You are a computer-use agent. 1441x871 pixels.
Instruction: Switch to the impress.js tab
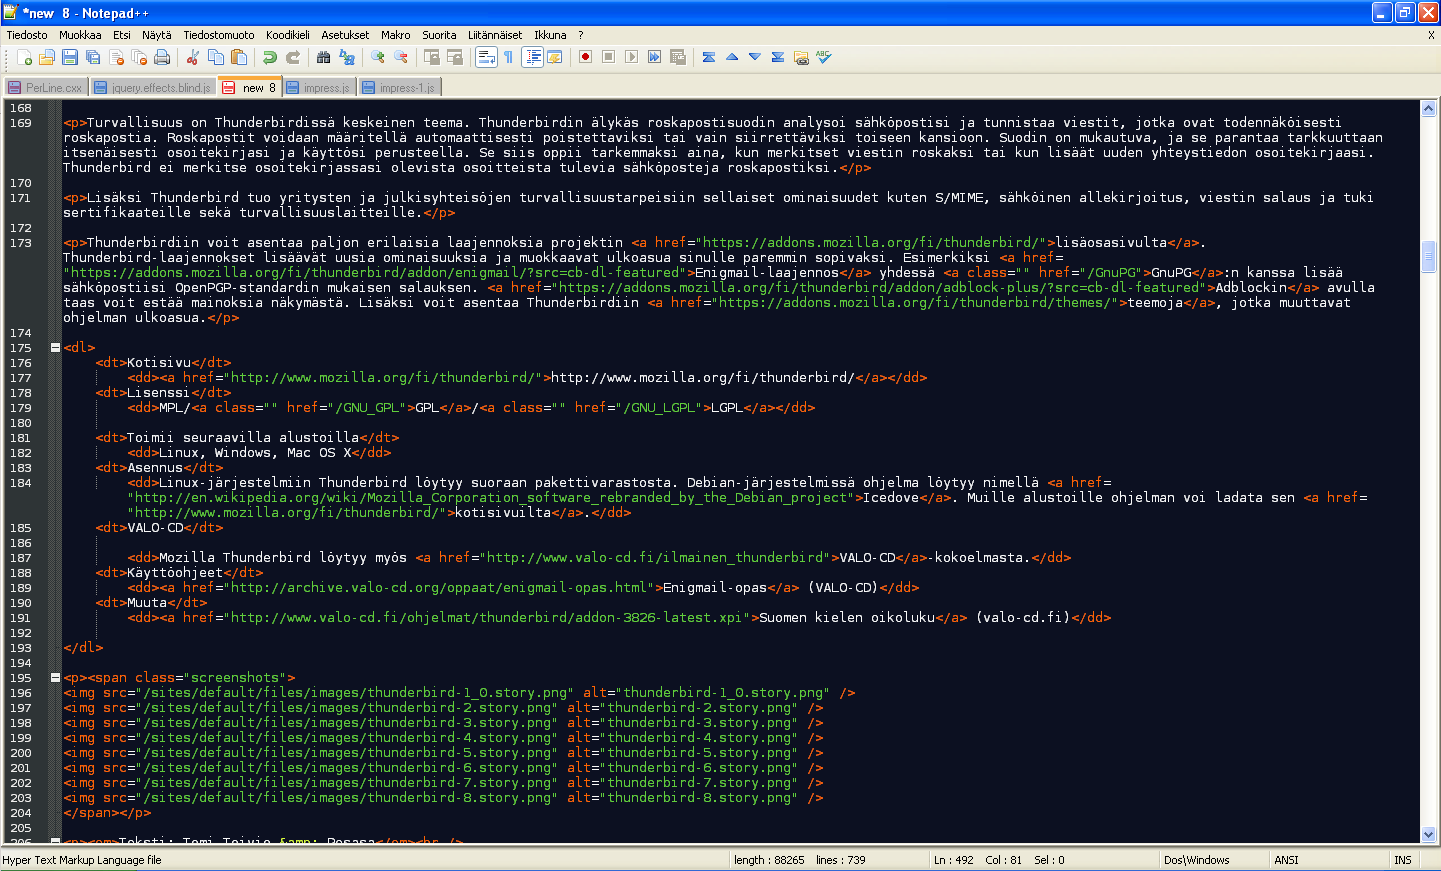(x=318, y=88)
